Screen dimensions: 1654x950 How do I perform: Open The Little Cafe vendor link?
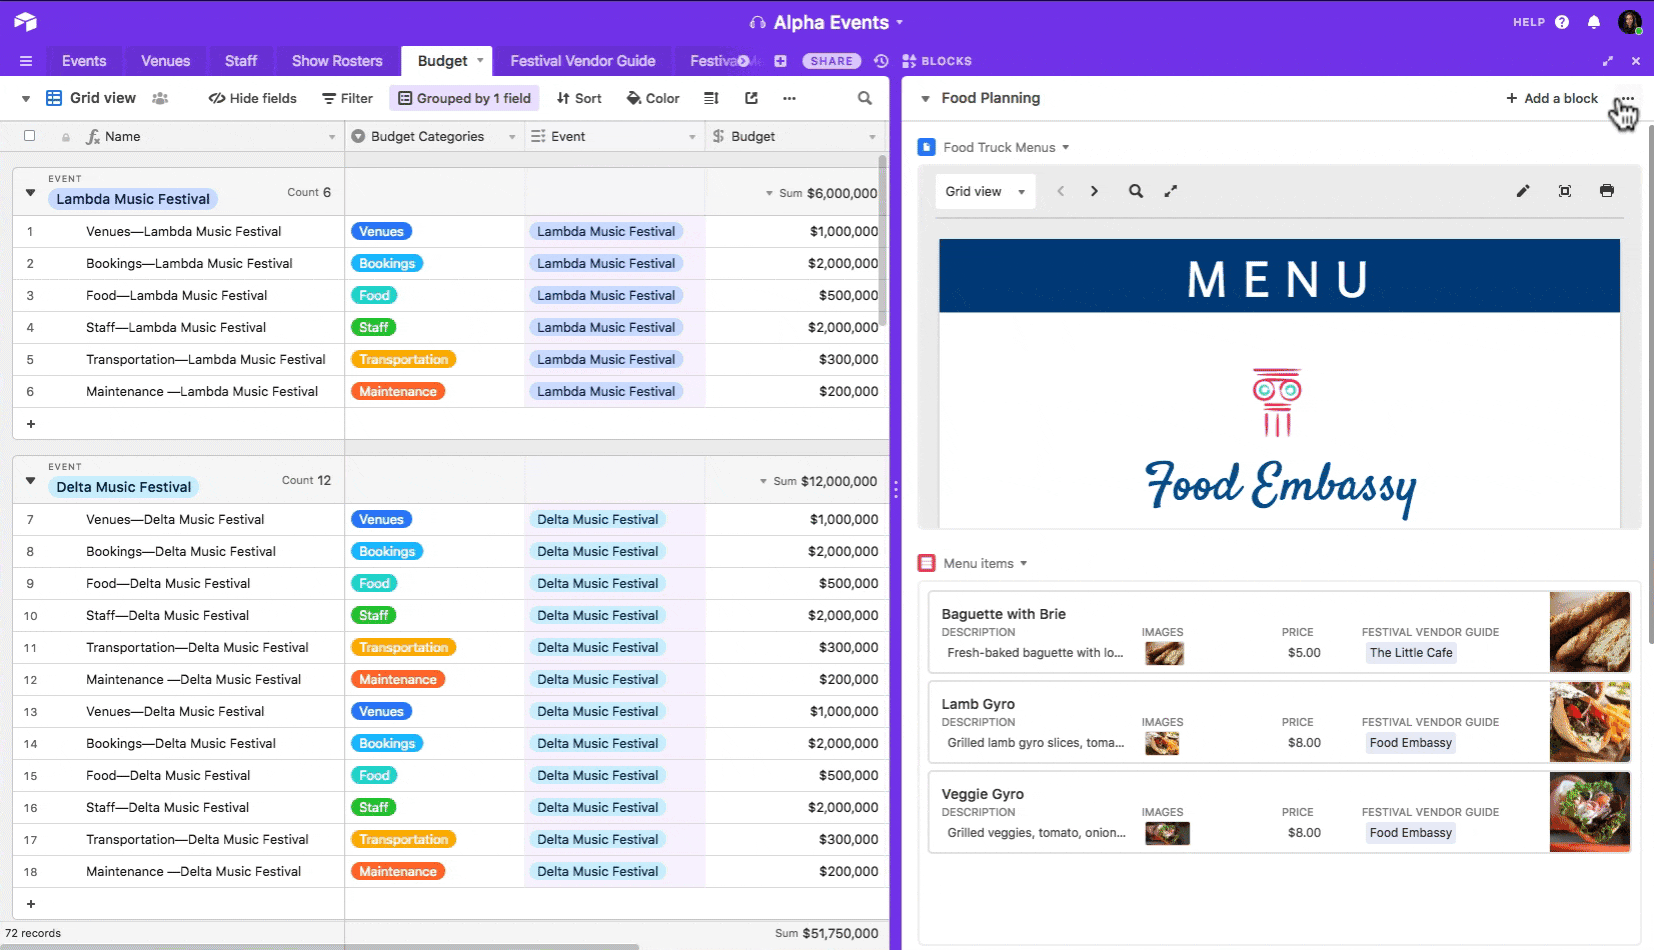coord(1411,653)
